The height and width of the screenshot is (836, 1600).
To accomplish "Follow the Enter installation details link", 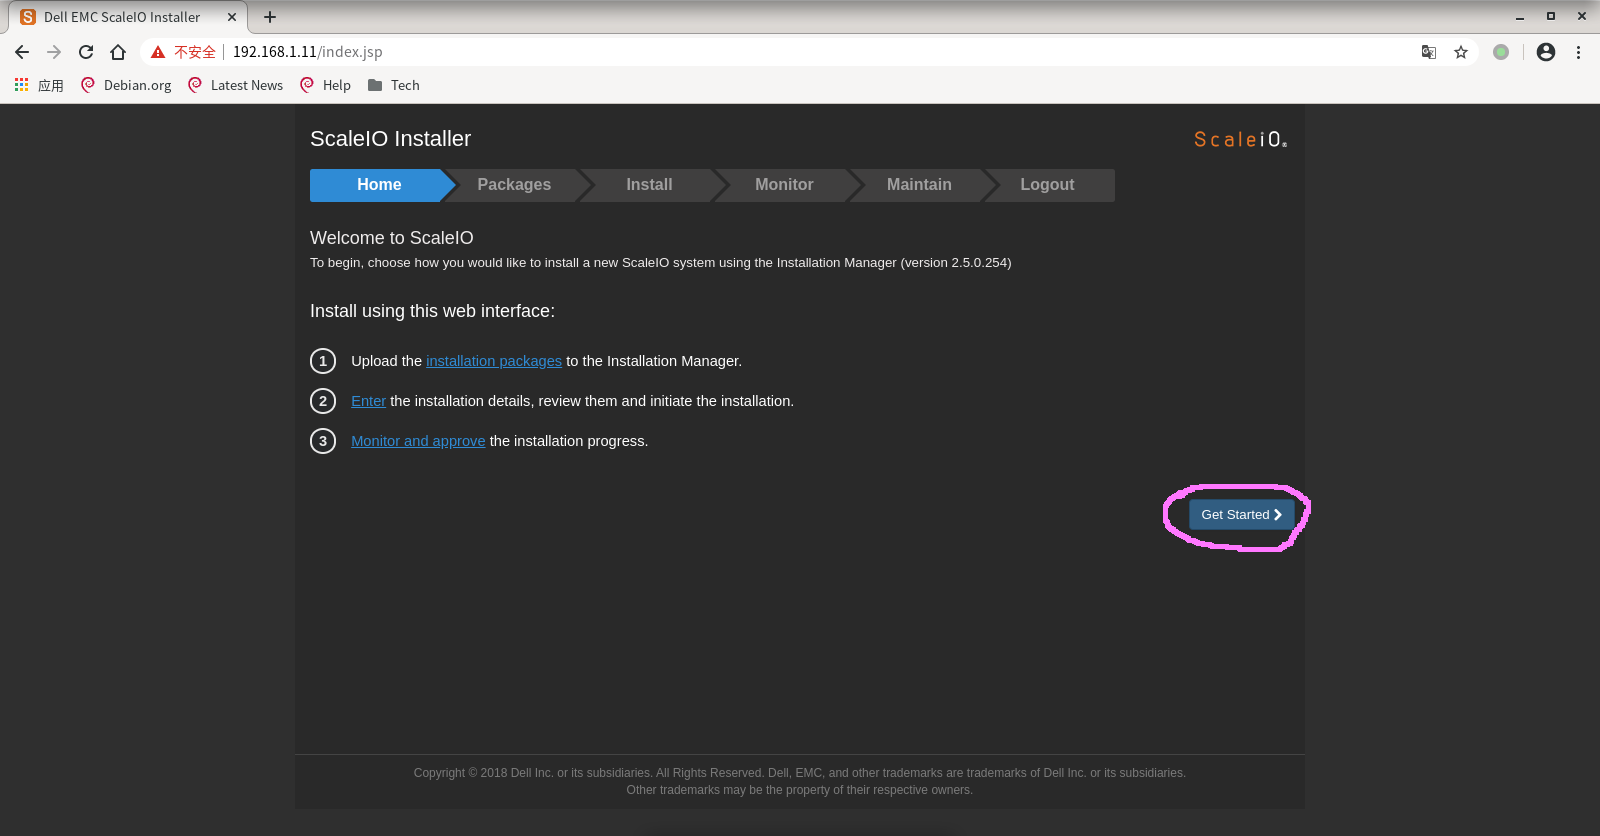I will click(x=368, y=401).
